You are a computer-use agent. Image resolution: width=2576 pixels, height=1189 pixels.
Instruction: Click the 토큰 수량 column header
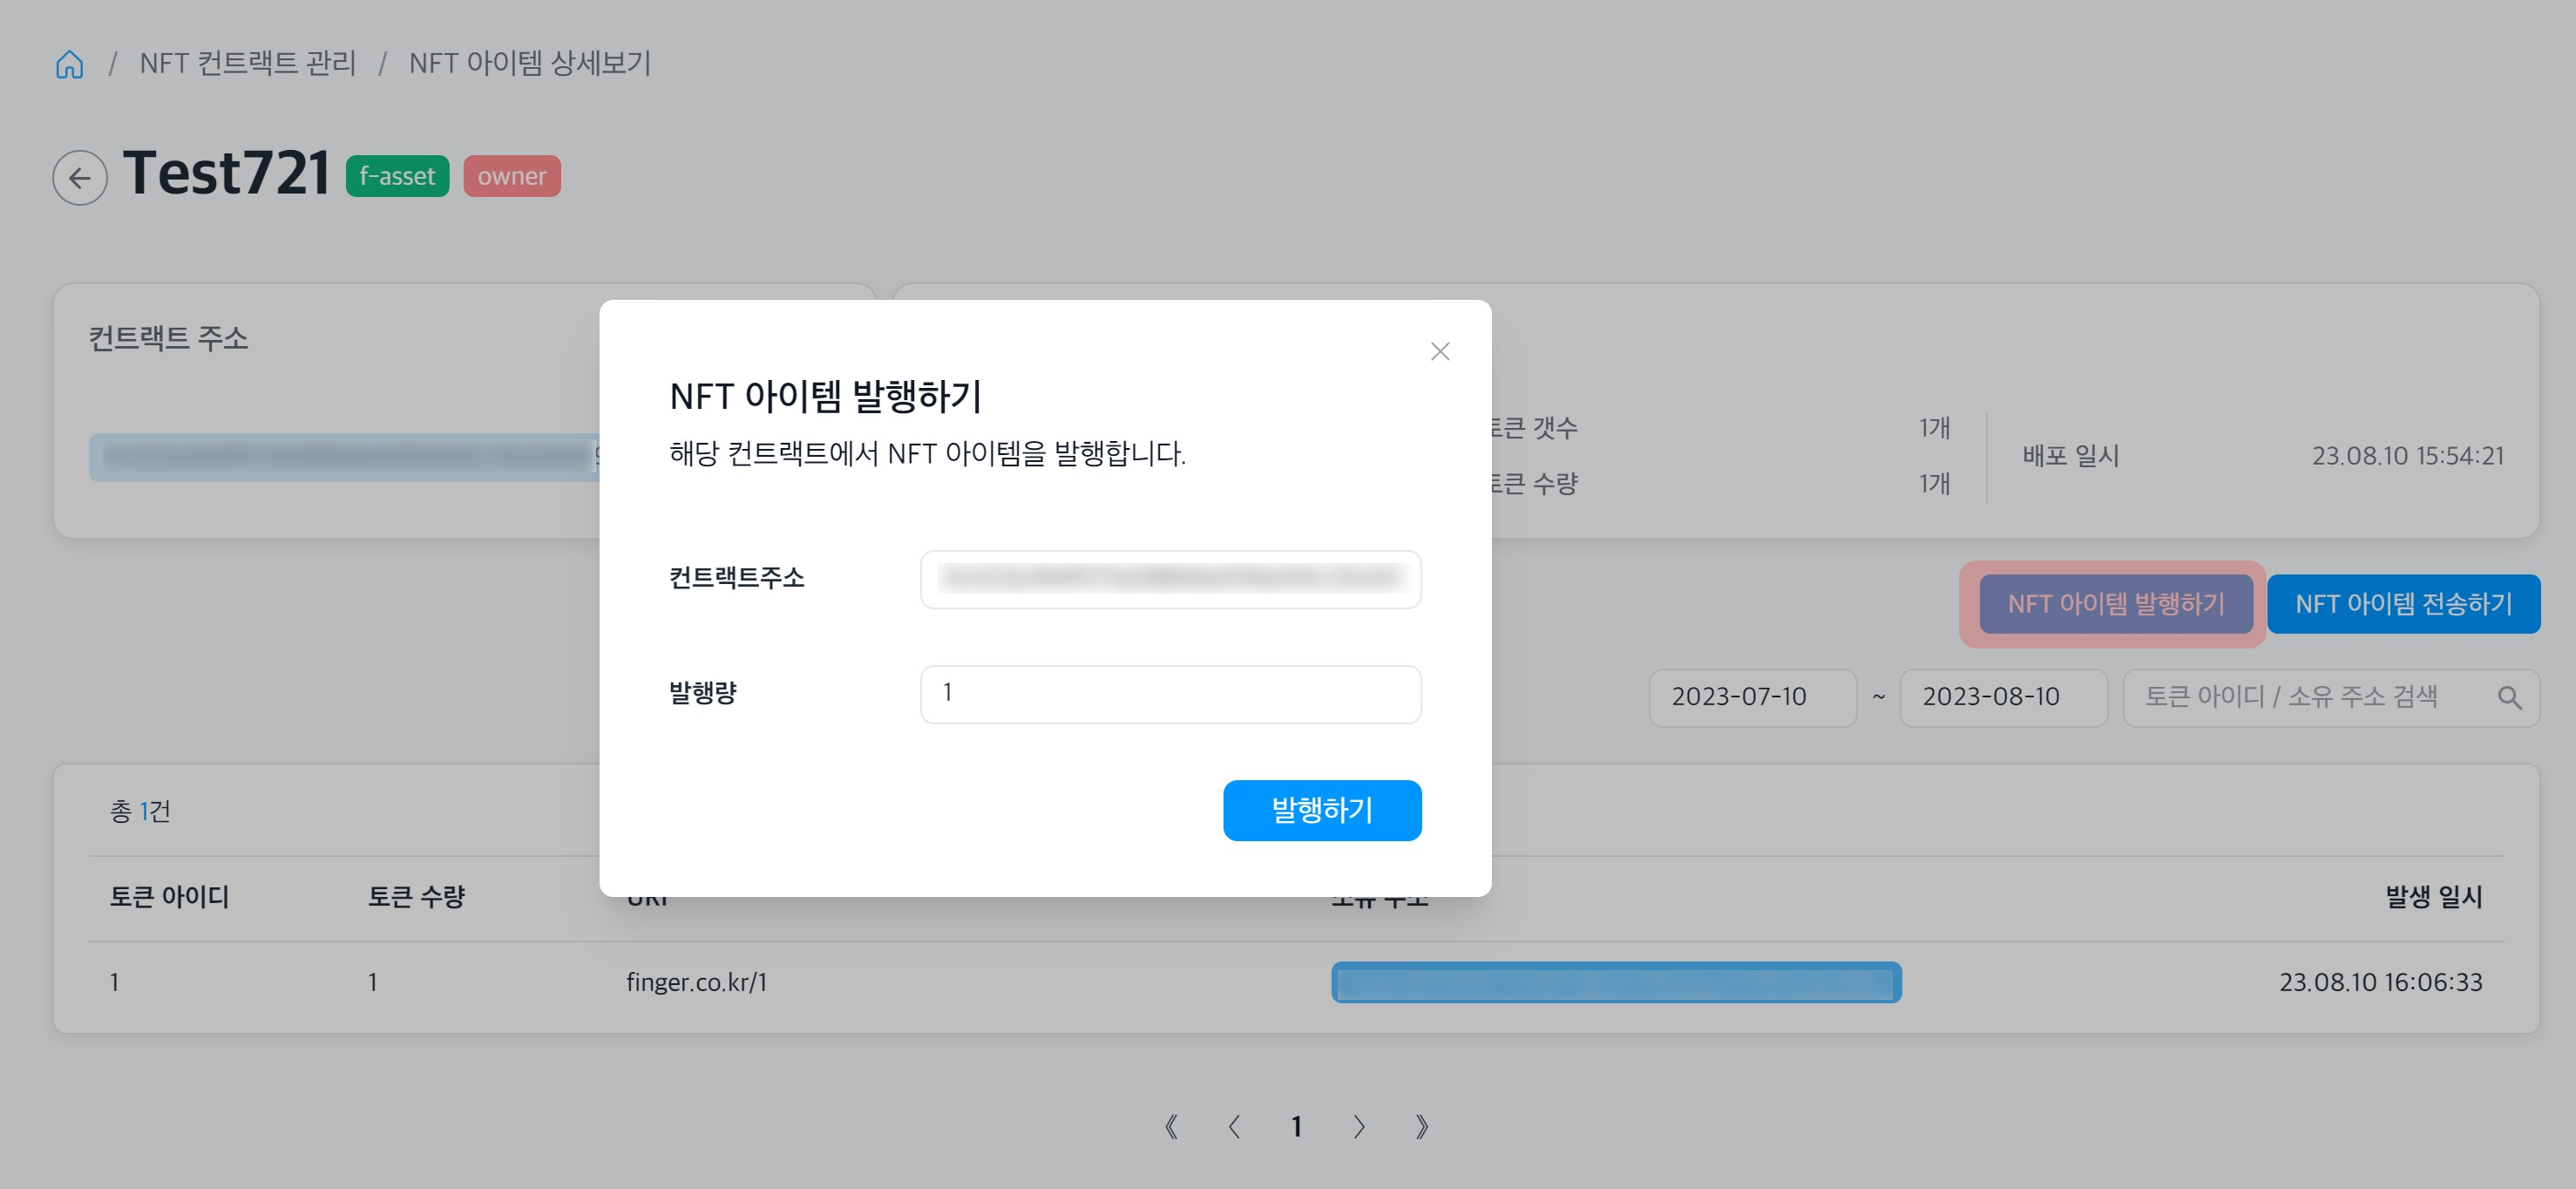pos(416,897)
